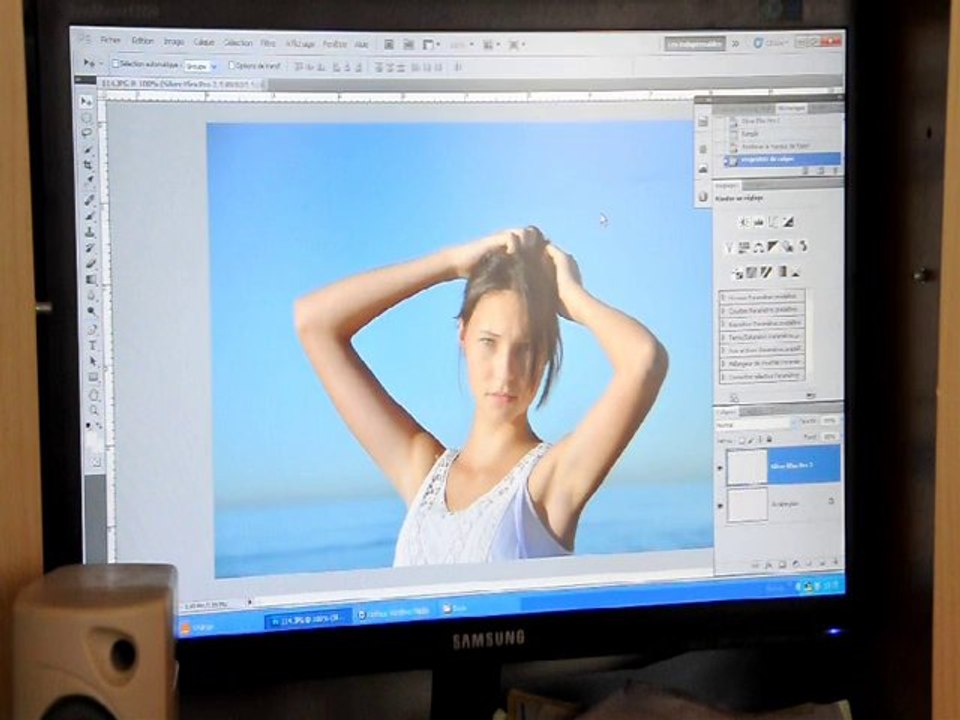The width and height of the screenshot is (960, 720).
Task: Select the Lasso tool
Action: pyautogui.click(x=88, y=133)
